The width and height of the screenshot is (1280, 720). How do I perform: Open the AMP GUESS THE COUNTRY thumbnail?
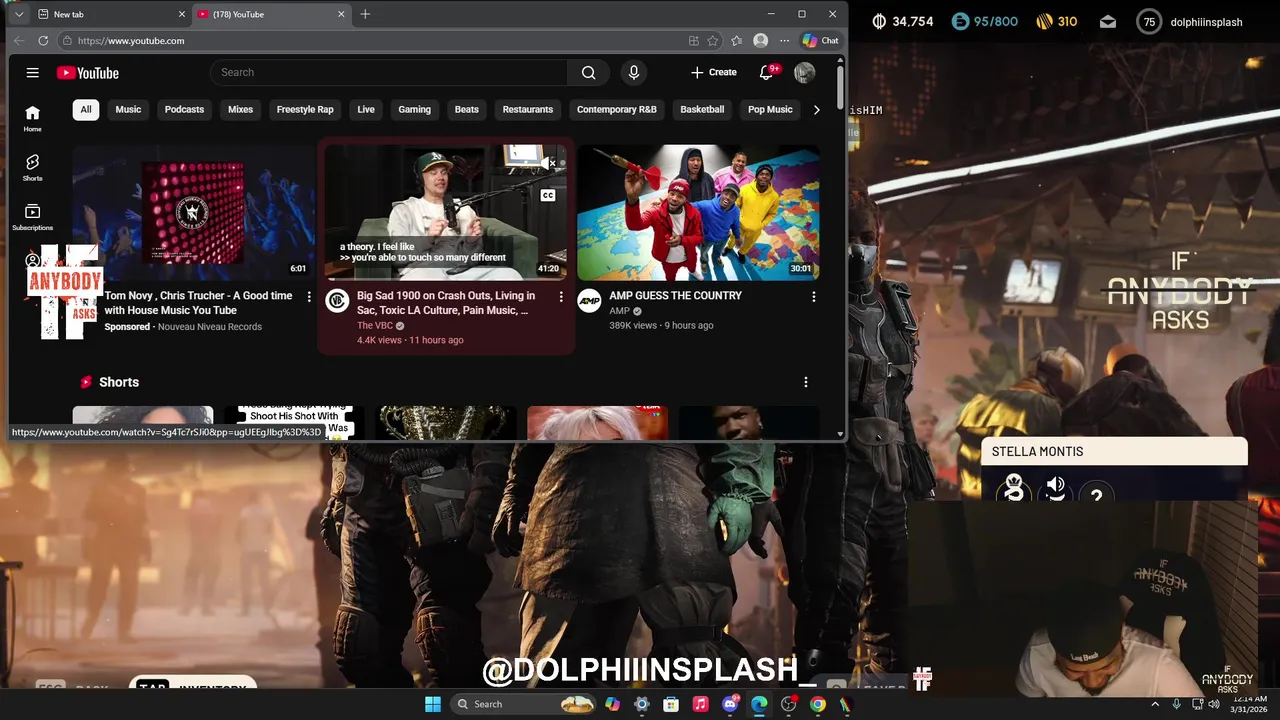pyautogui.click(x=698, y=213)
